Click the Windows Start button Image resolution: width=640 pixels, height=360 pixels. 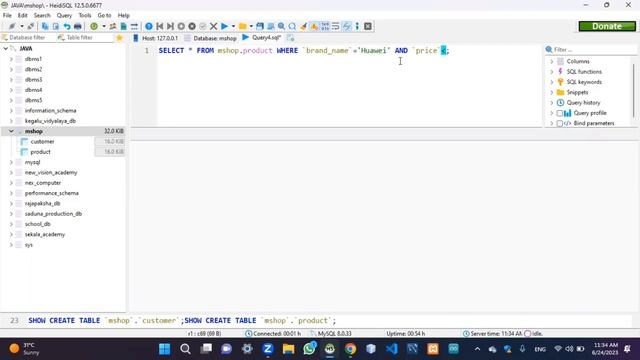pos(164,349)
